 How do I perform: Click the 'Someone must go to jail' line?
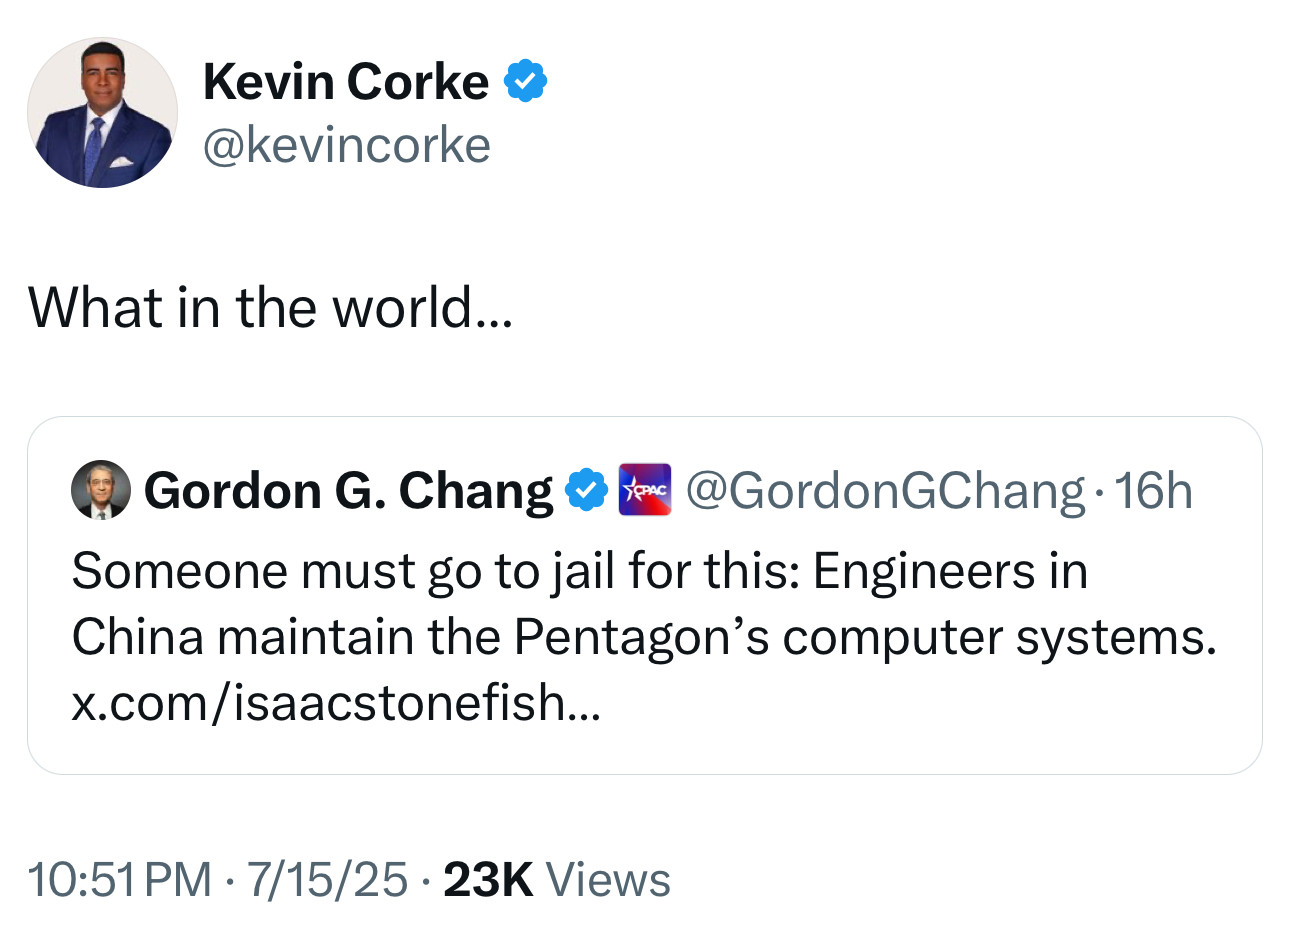pyautogui.click(x=400, y=572)
